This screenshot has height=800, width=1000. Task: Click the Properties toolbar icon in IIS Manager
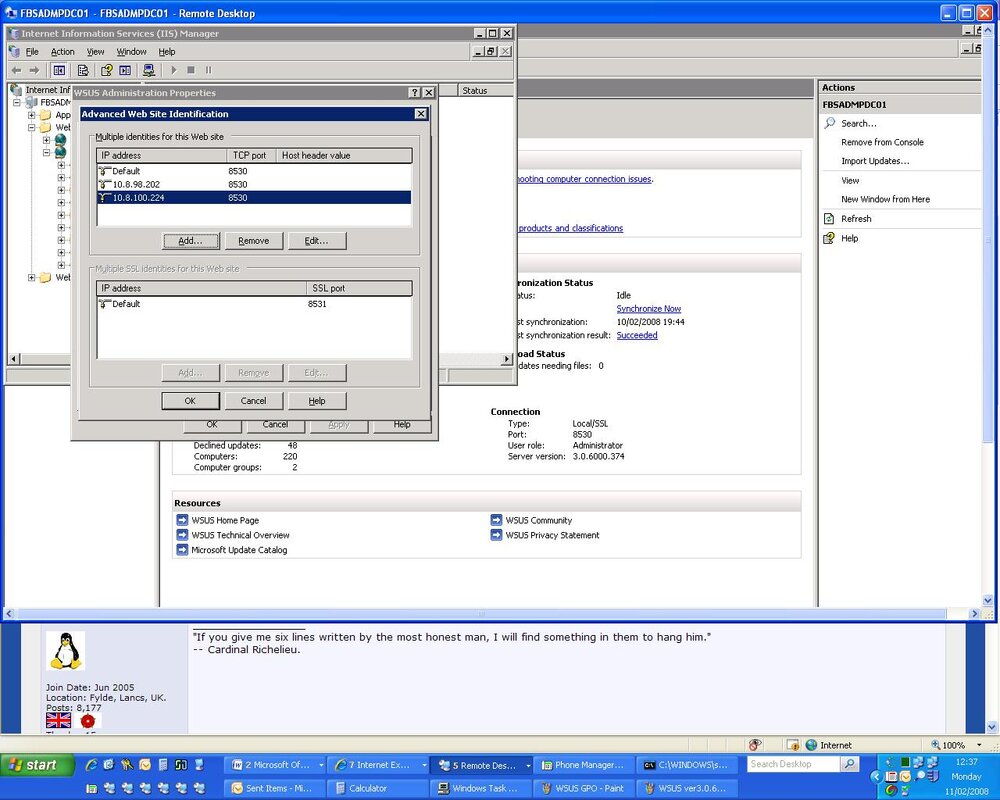(83, 70)
